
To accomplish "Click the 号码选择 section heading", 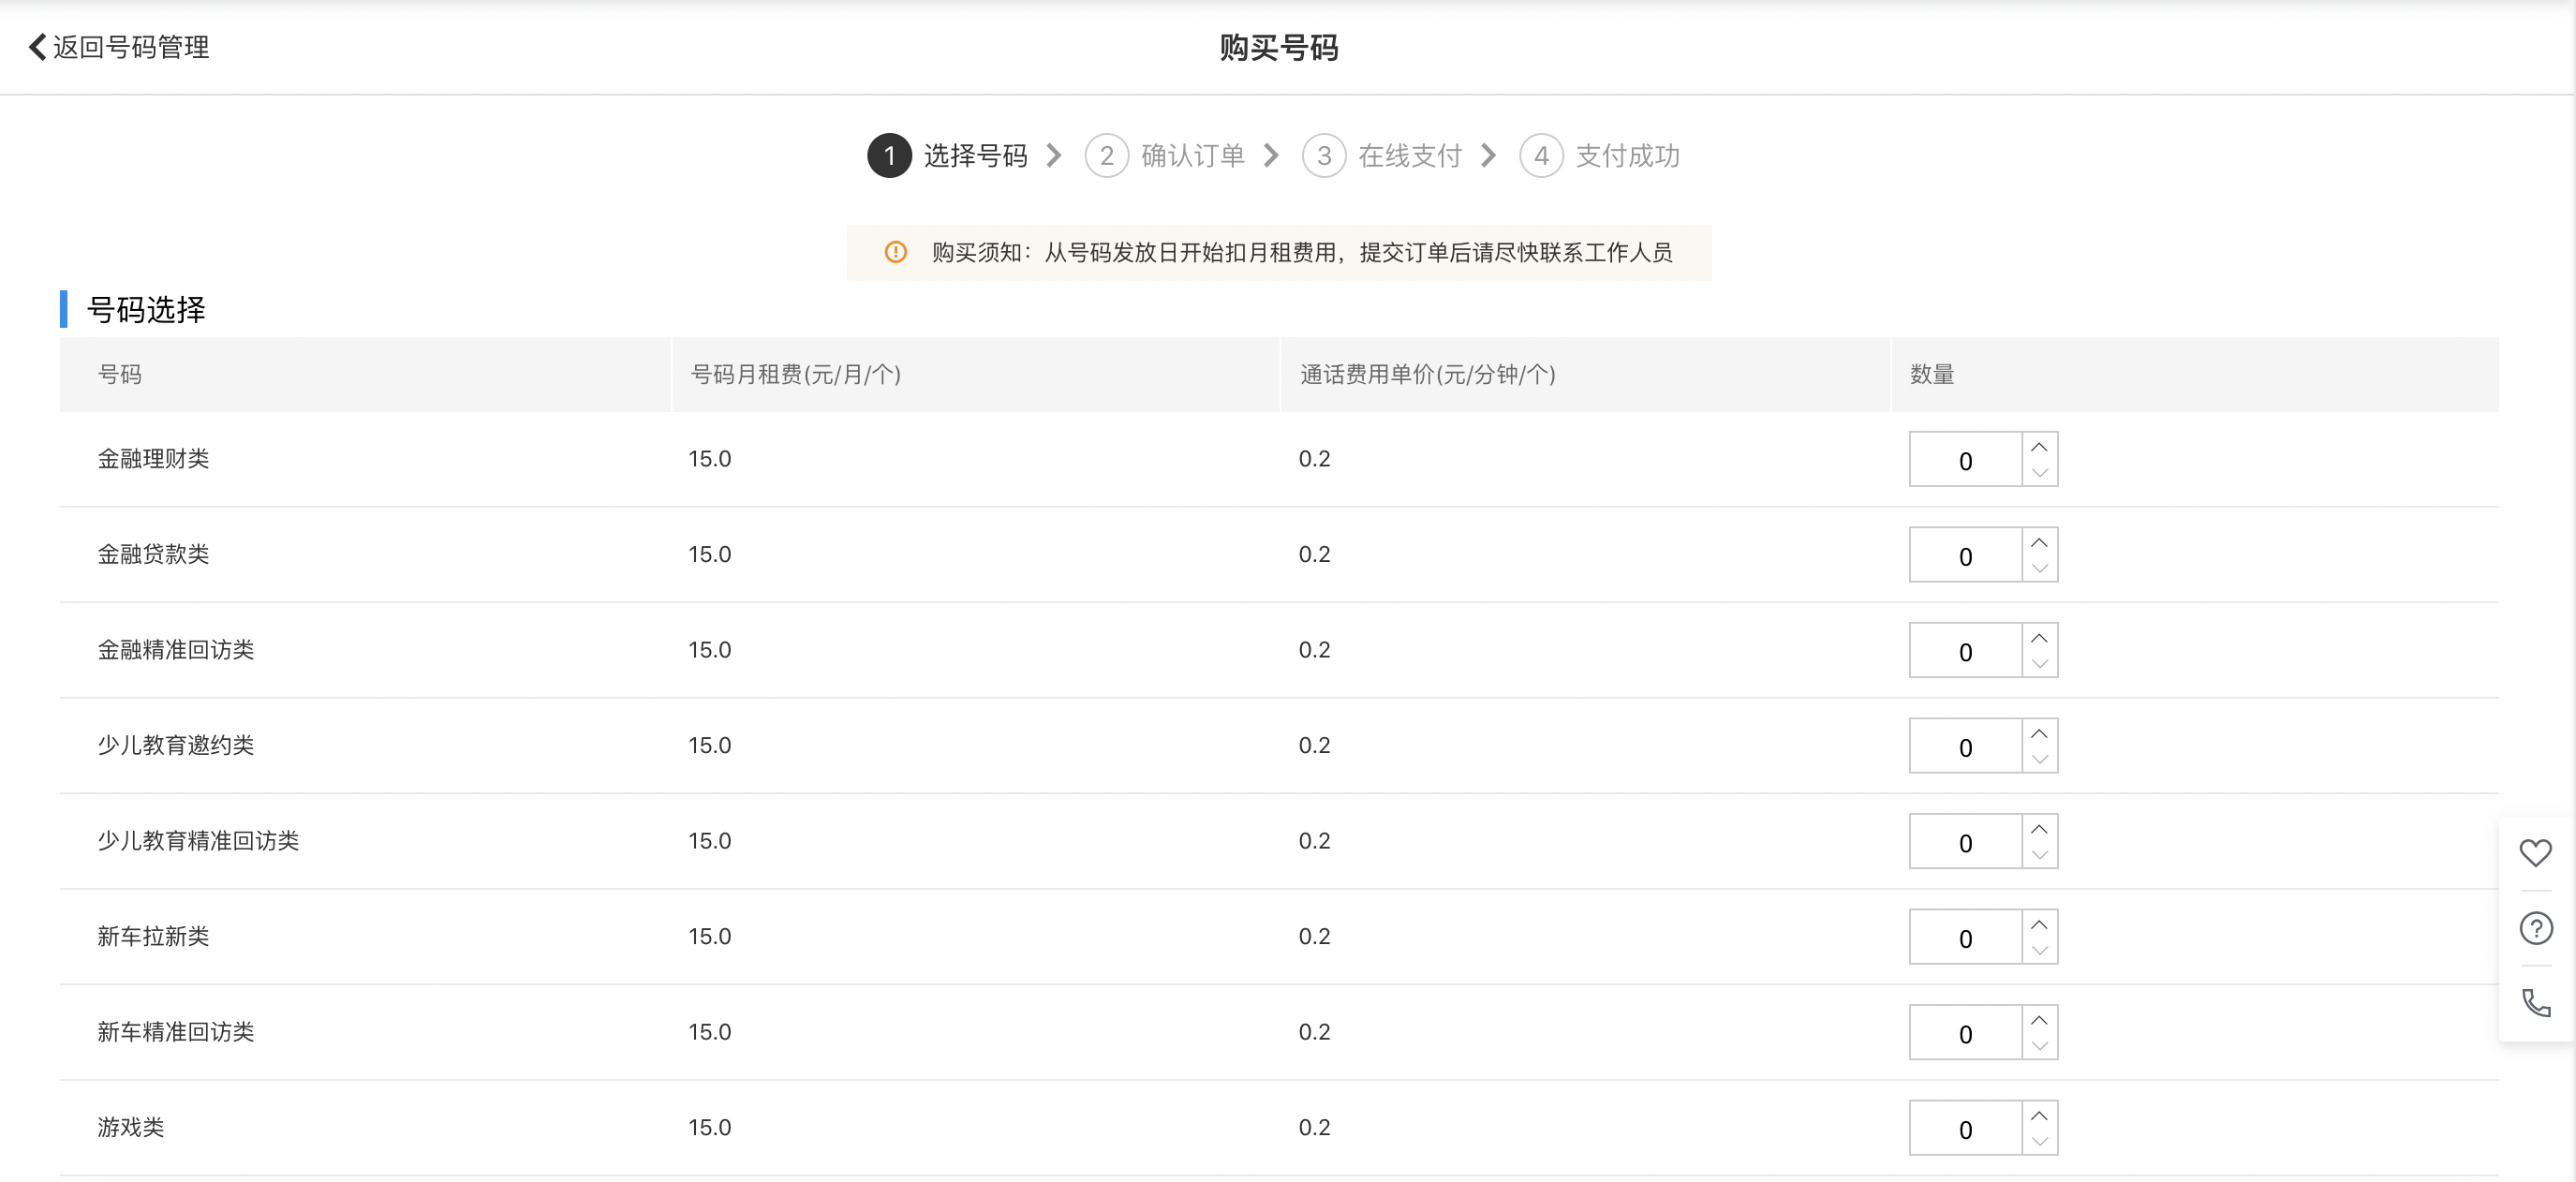I will [146, 309].
